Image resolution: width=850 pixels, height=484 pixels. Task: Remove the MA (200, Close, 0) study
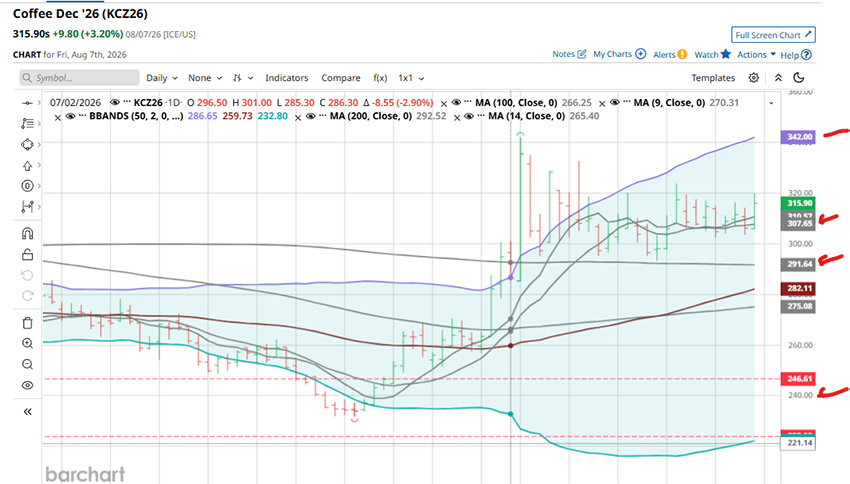[298, 117]
